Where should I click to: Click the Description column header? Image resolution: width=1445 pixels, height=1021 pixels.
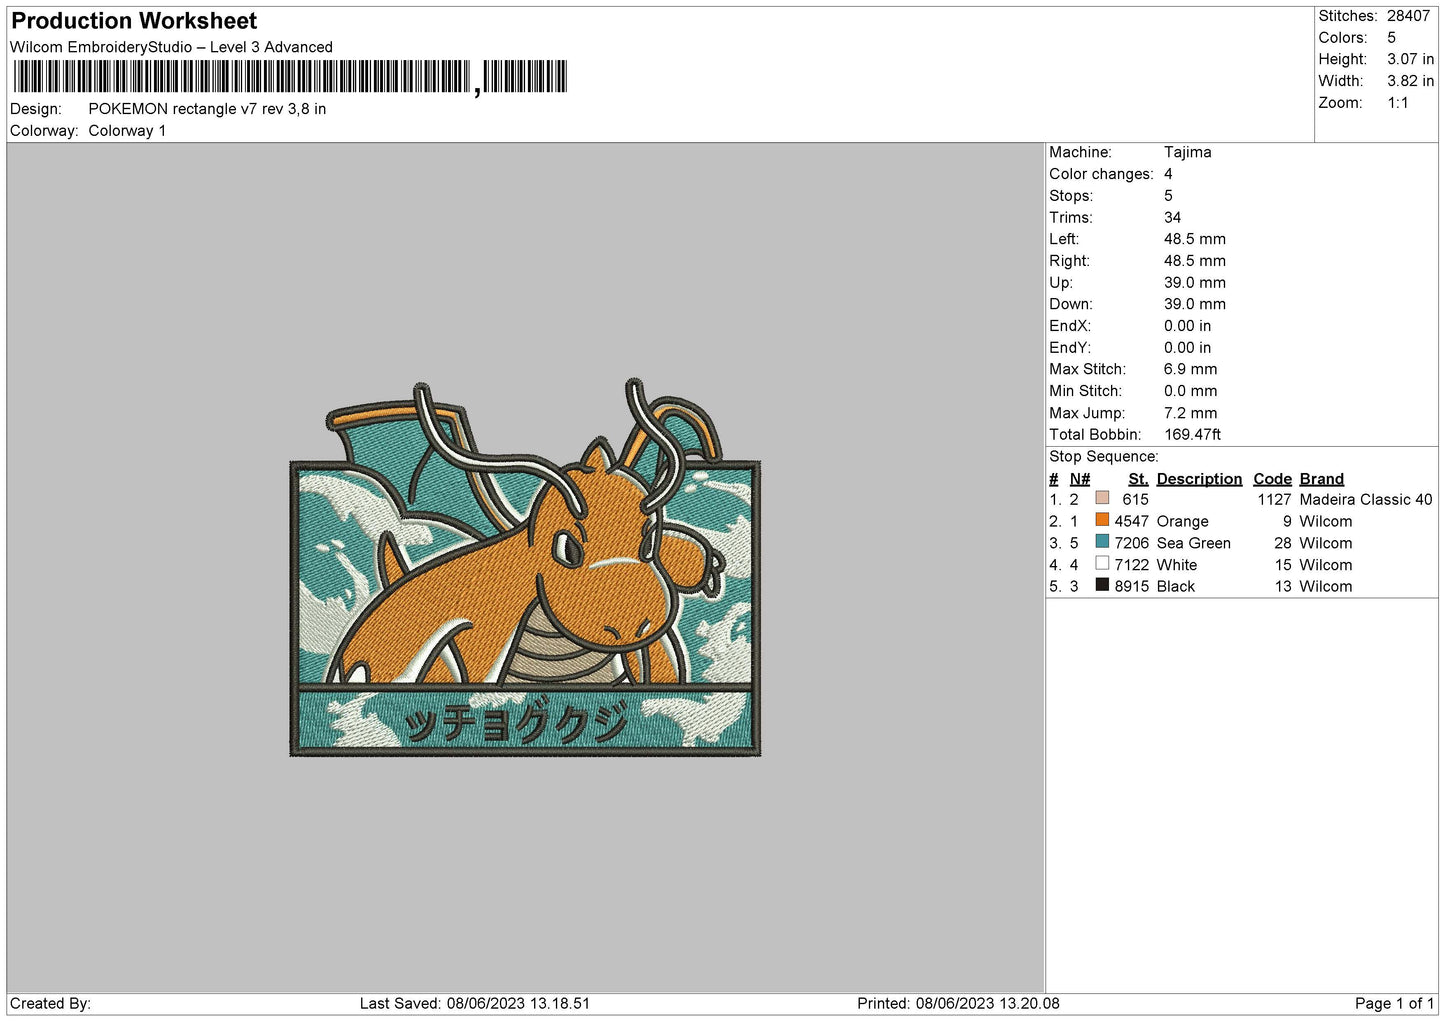click(1198, 479)
